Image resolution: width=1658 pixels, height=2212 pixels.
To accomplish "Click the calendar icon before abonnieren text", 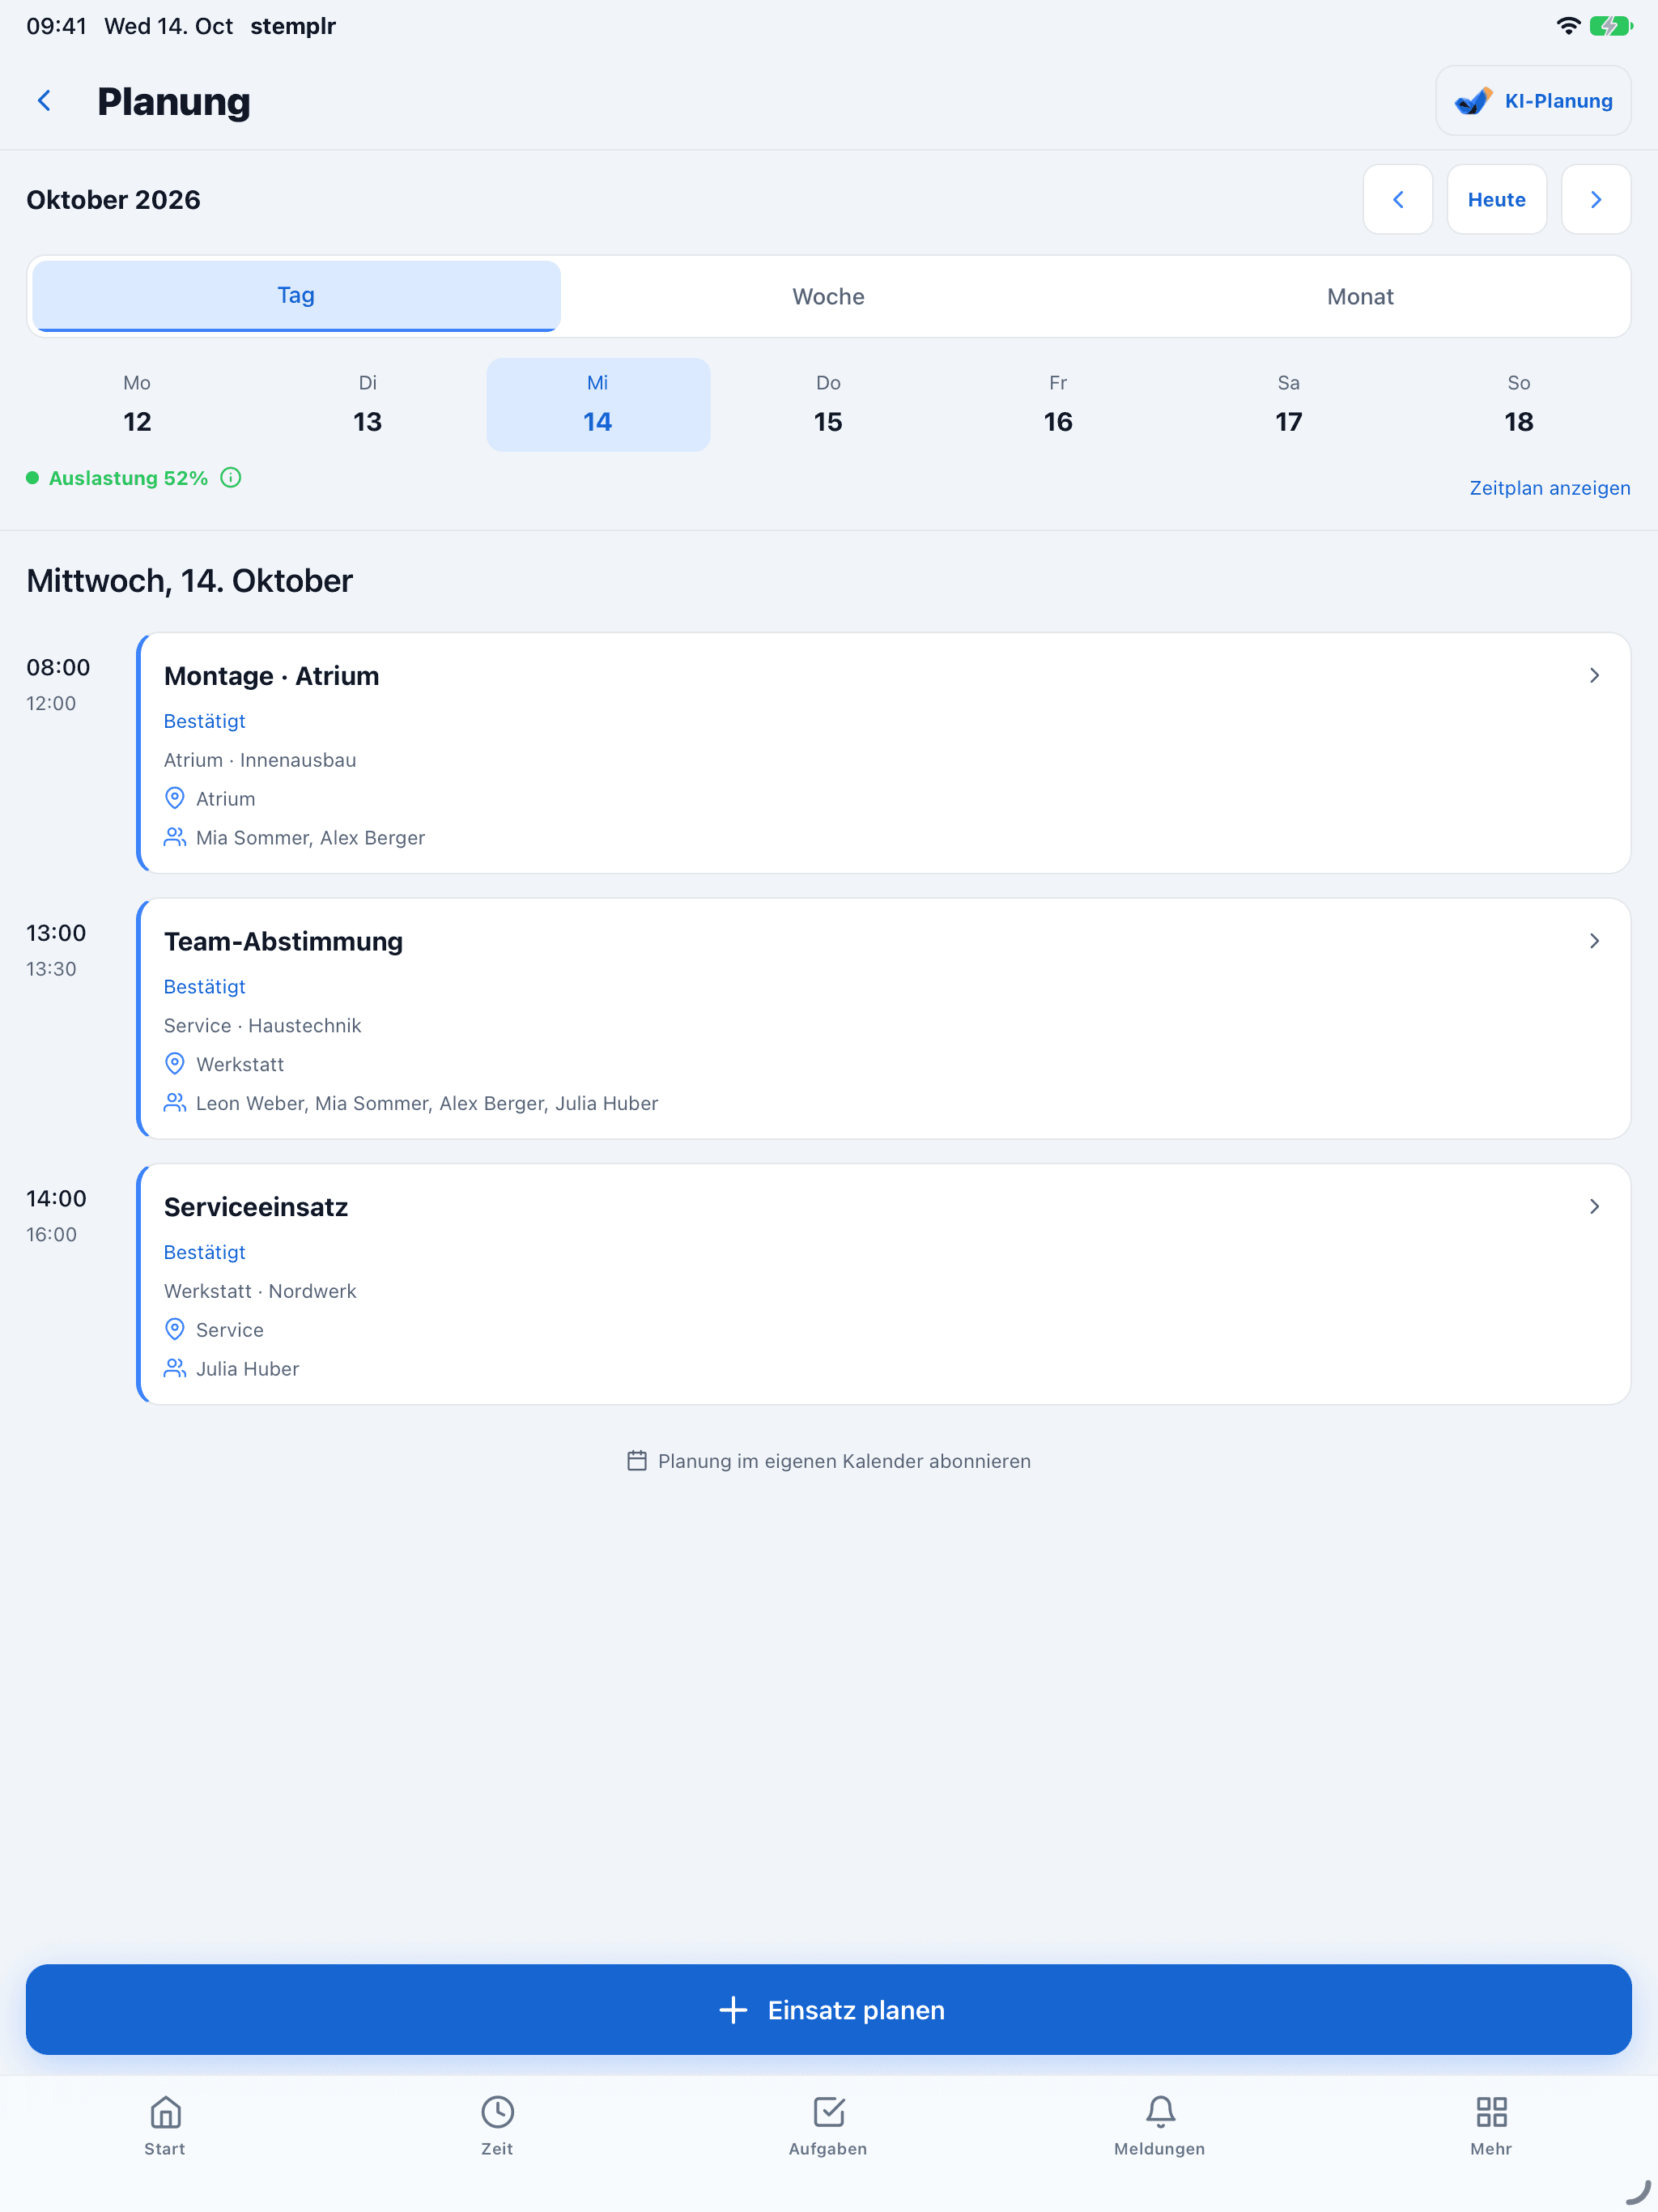I will (x=637, y=1461).
